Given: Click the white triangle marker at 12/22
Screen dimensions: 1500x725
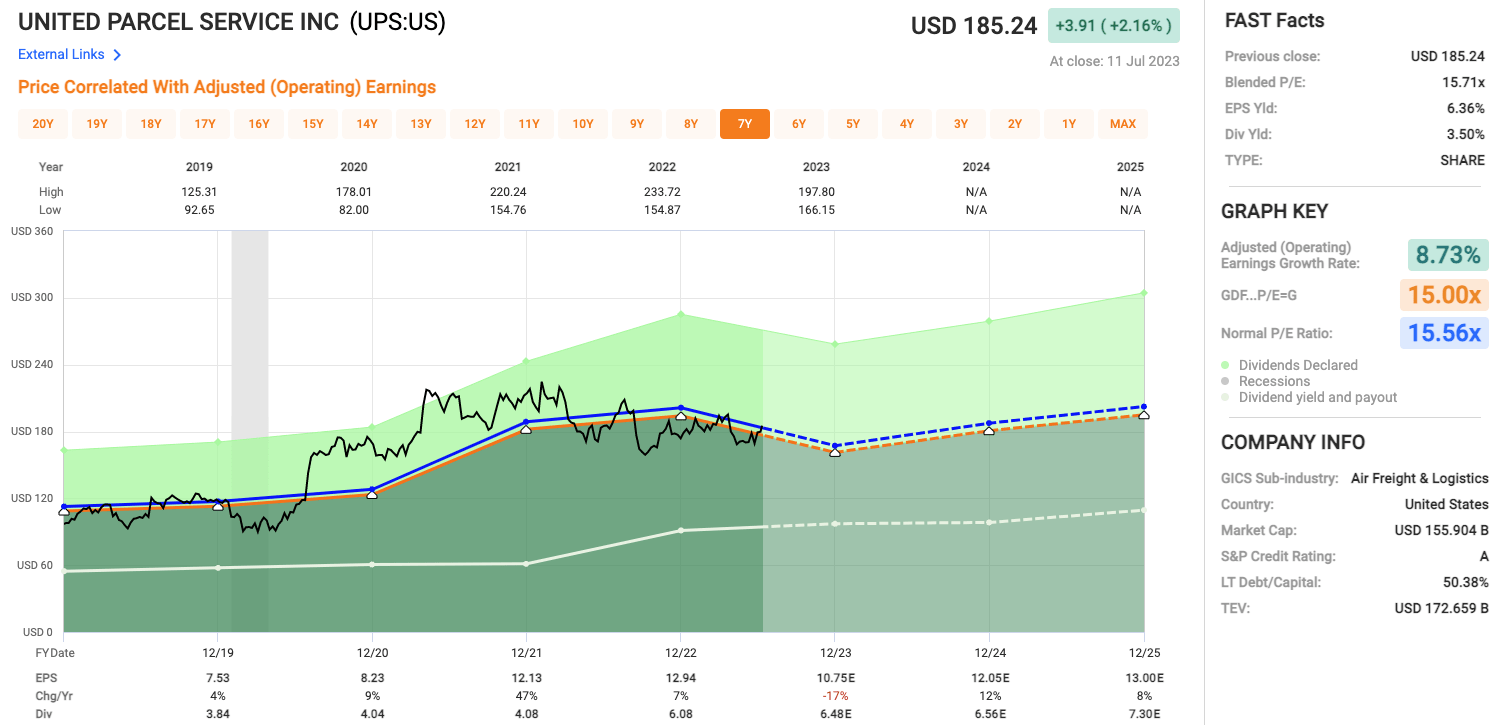Looking at the screenshot, I should pos(681,415).
